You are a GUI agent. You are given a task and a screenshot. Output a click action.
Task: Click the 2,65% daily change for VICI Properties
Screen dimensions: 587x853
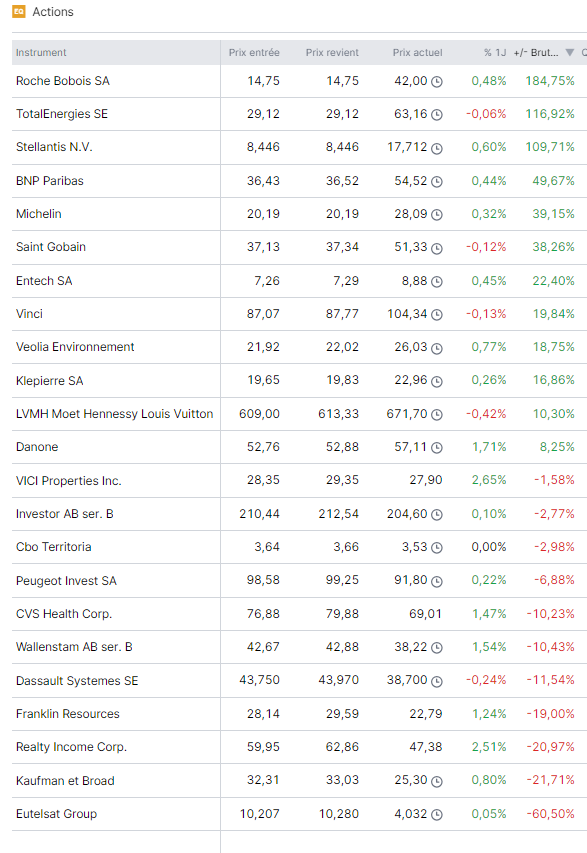(x=489, y=480)
